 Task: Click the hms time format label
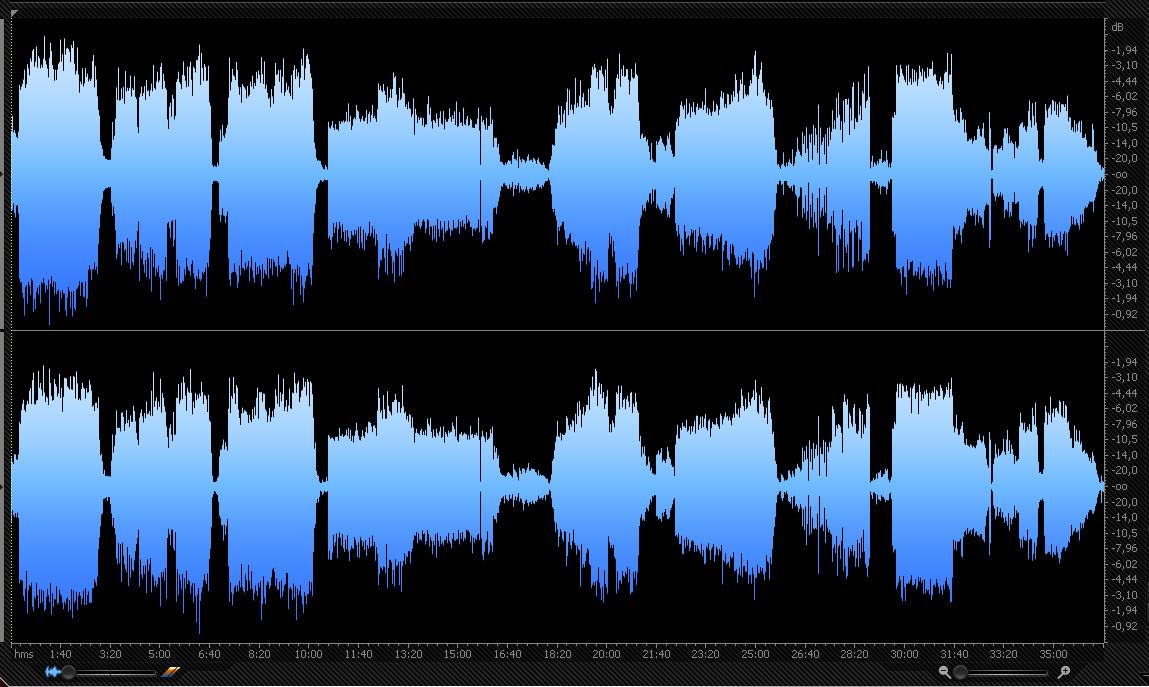[x=23, y=654]
